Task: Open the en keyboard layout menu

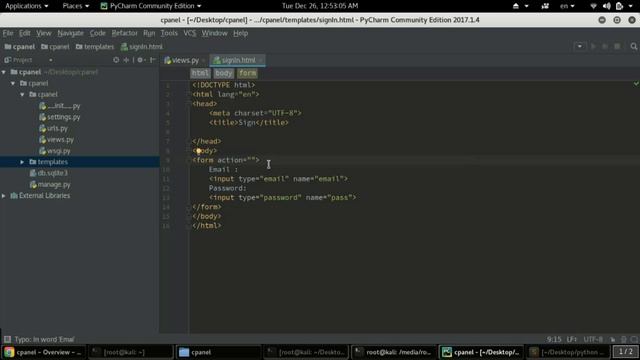Action: point(567,6)
